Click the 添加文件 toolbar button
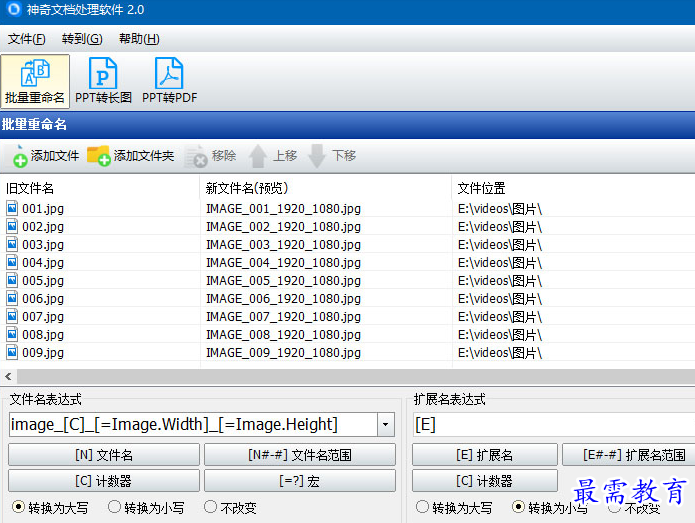 click(46, 156)
